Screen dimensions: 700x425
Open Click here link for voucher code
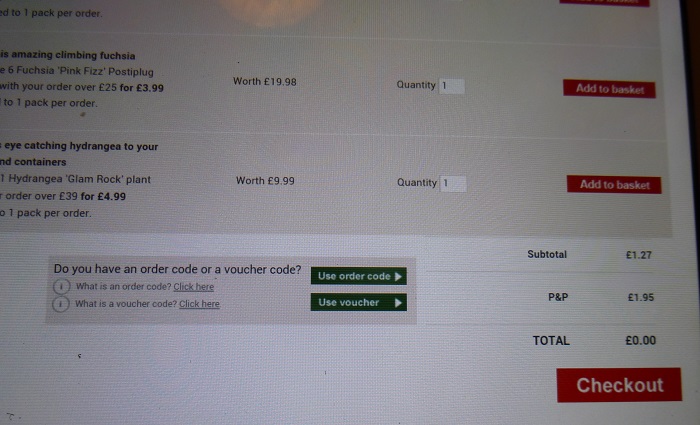199,304
